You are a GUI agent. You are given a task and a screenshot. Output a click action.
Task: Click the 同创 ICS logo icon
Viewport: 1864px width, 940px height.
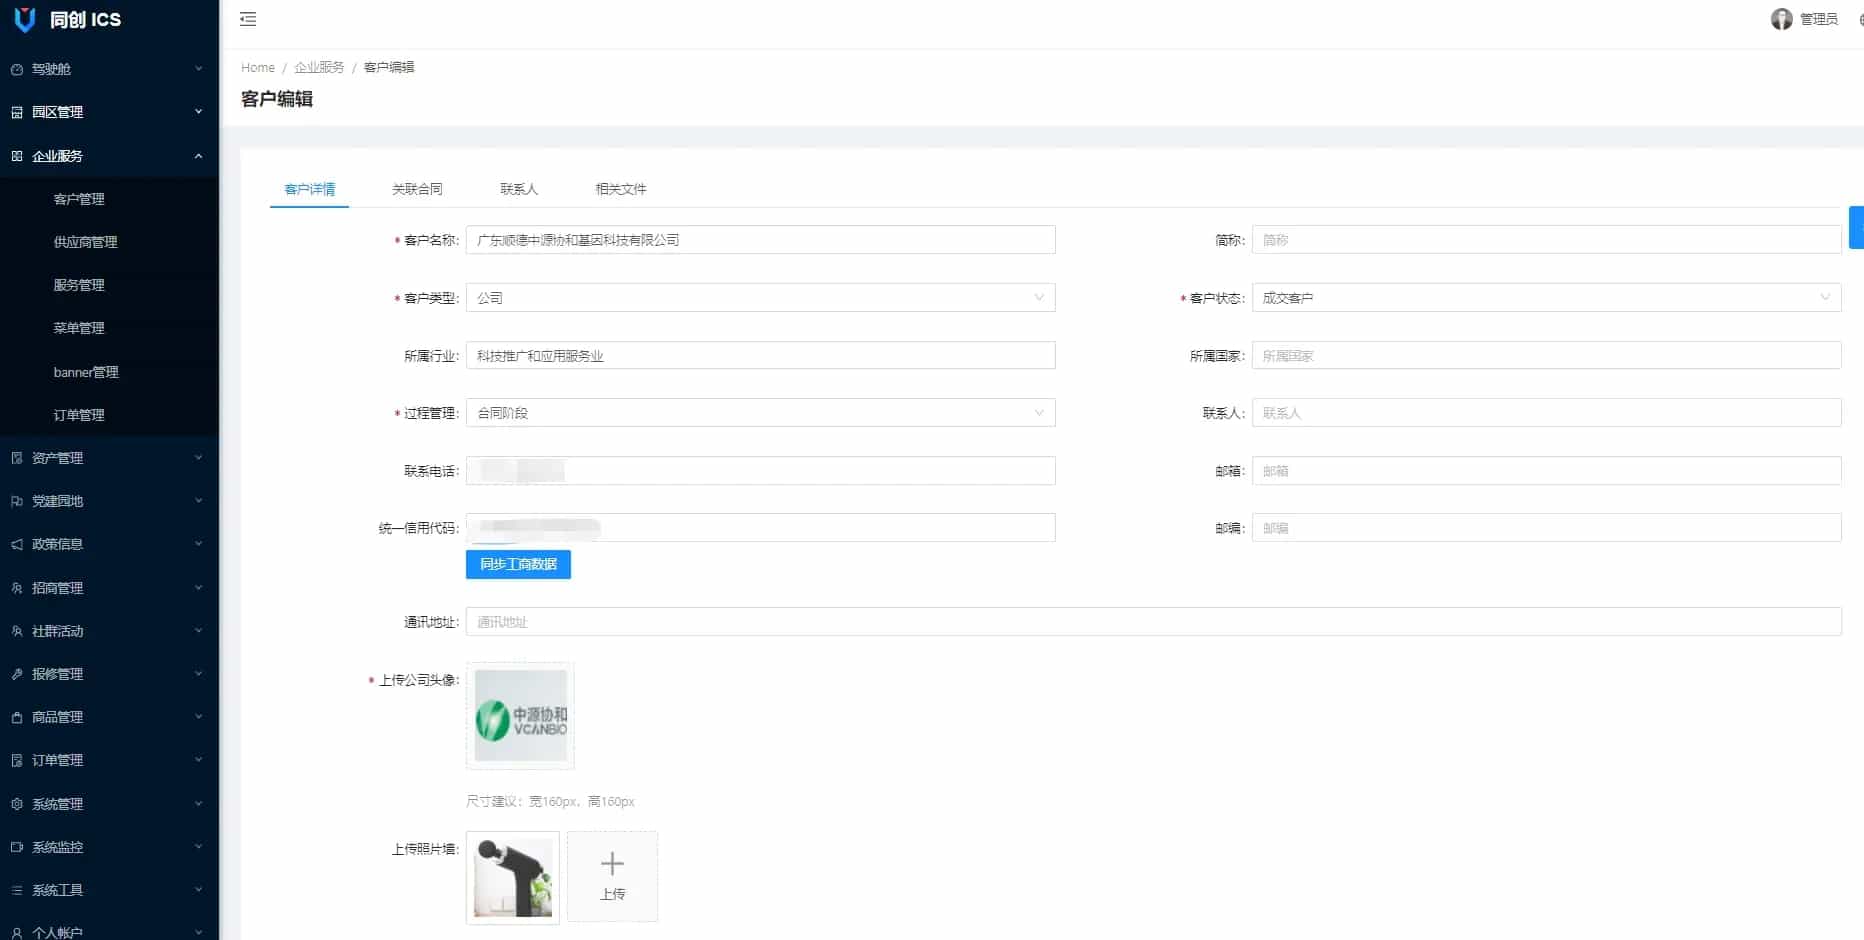click(25, 19)
